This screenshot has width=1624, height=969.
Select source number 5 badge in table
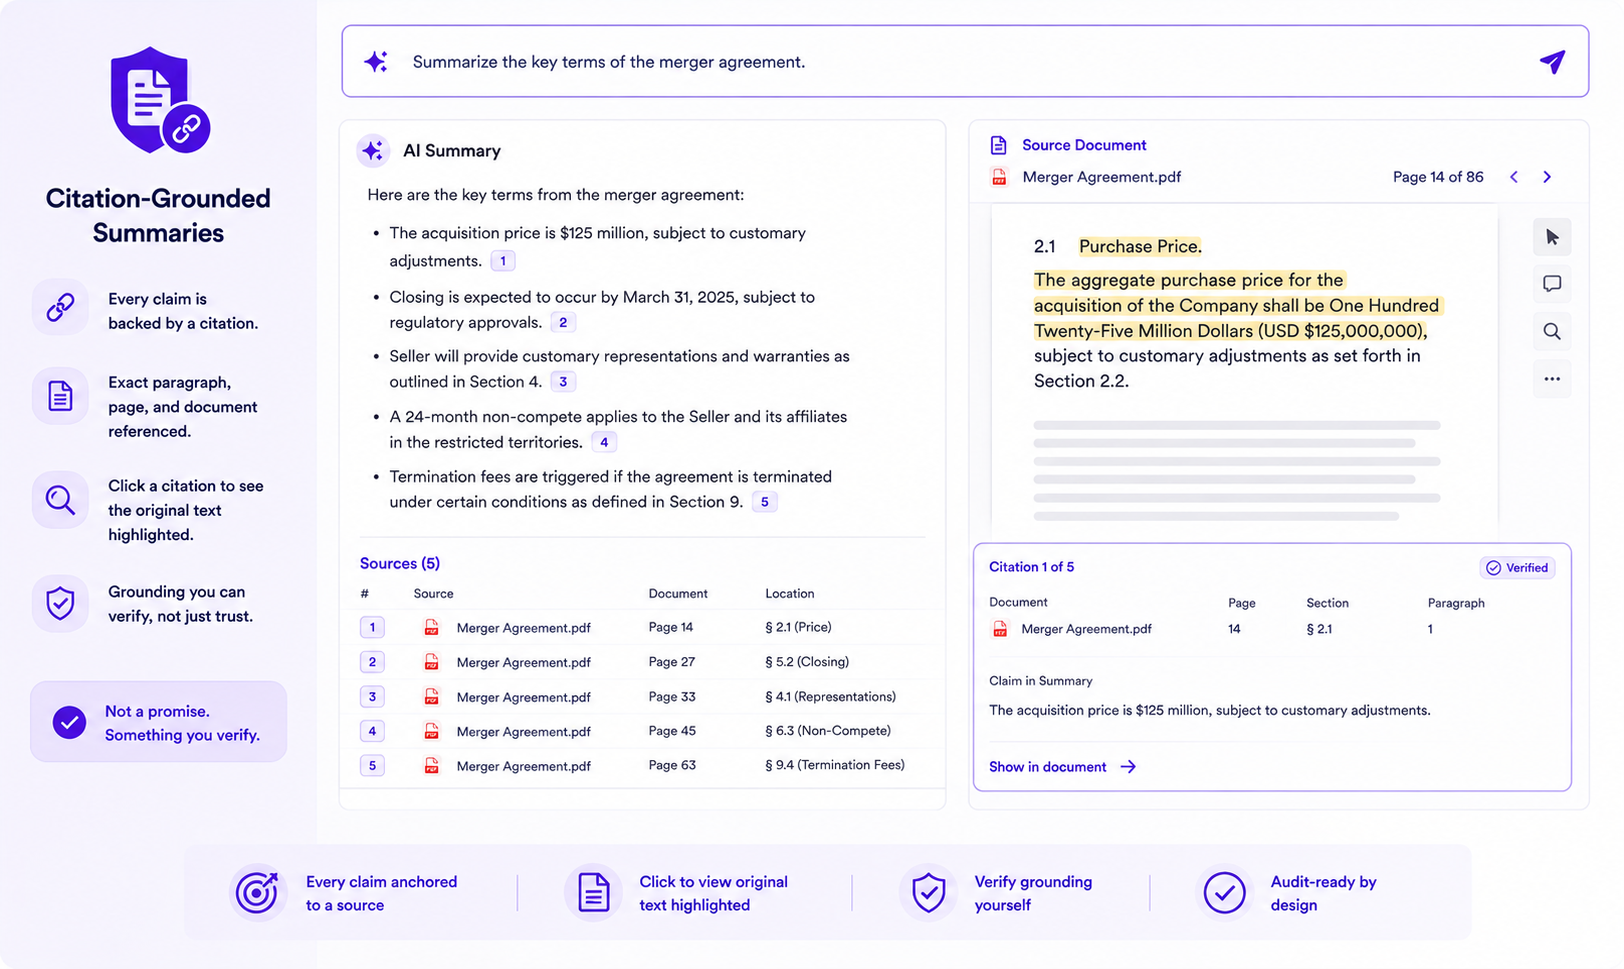(372, 765)
